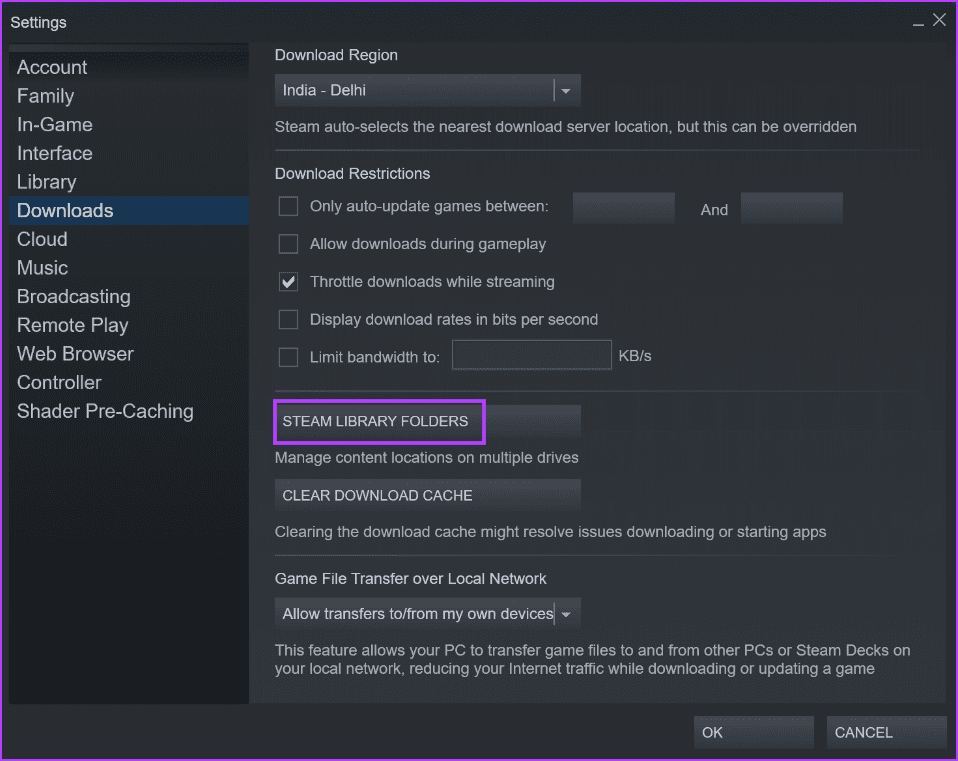958x761 pixels.
Task: Discard changes with Cancel button
Action: coord(887,732)
